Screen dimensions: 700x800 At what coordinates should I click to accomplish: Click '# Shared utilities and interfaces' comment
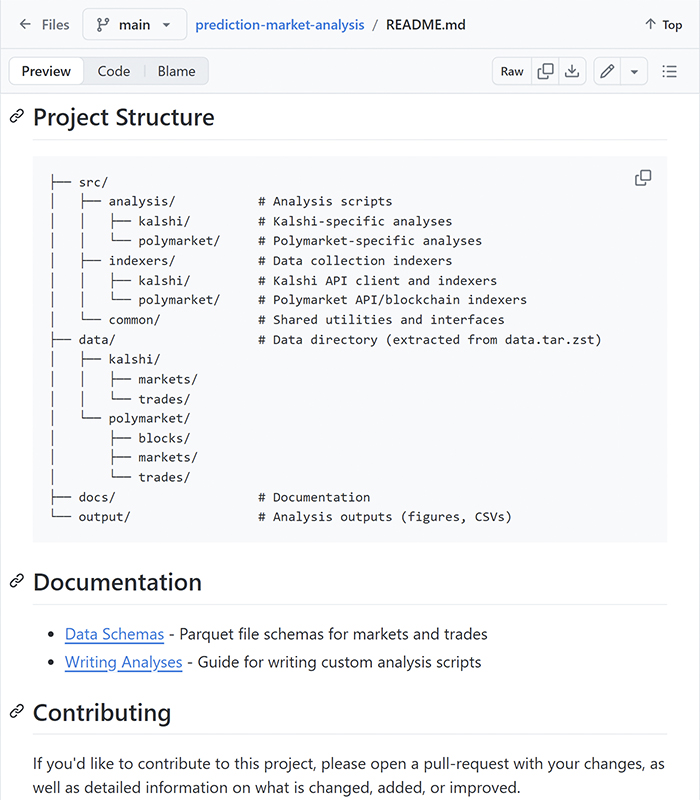click(381, 319)
